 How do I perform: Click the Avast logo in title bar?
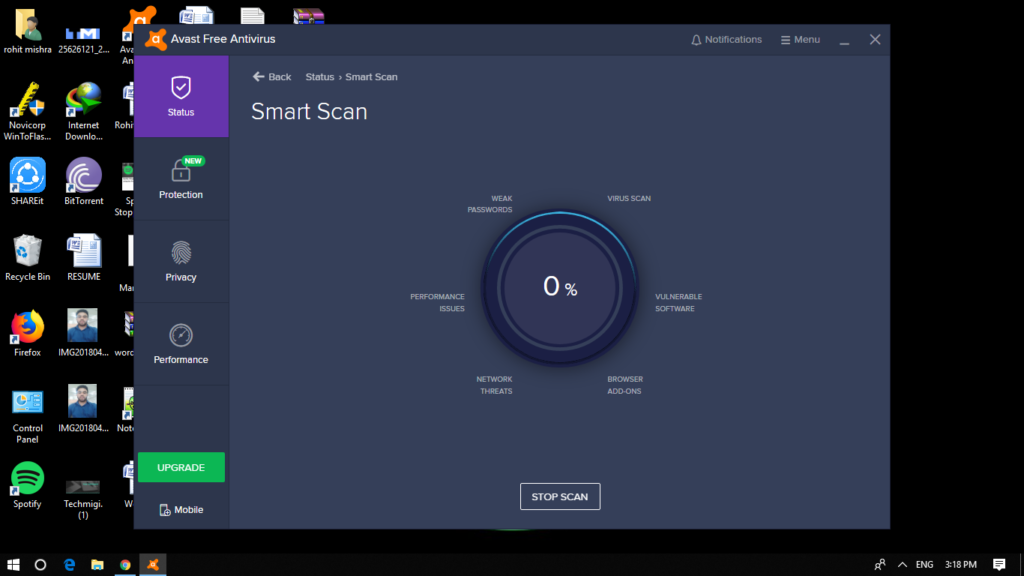coord(155,39)
